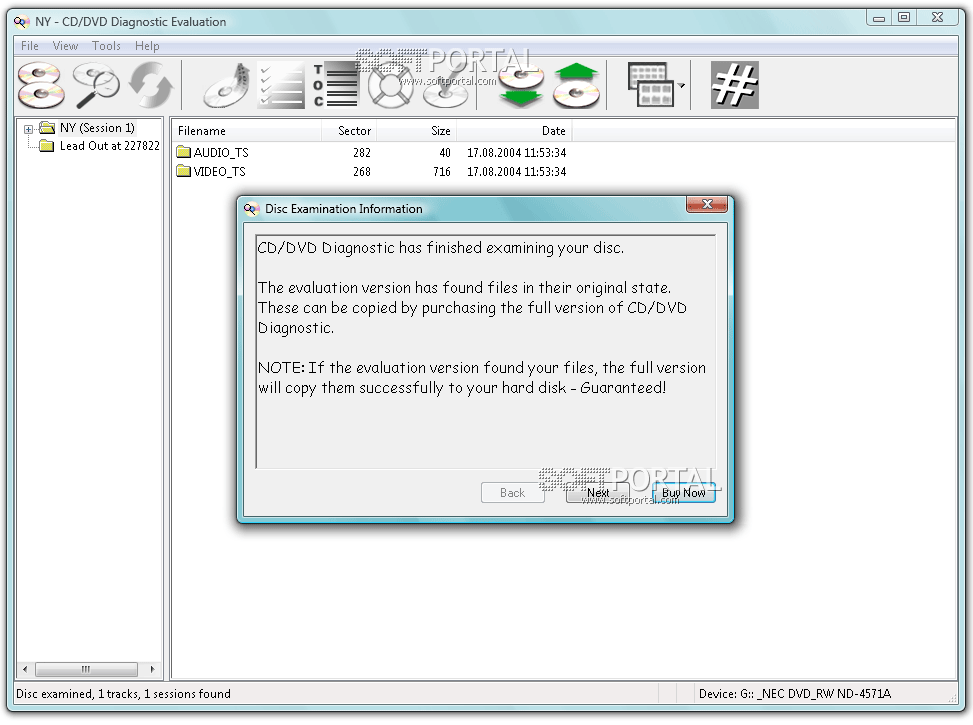The height and width of the screenshot is (725, 973).
Task: Select the VIDEO_TS folder row
Action: pos(219,172)
